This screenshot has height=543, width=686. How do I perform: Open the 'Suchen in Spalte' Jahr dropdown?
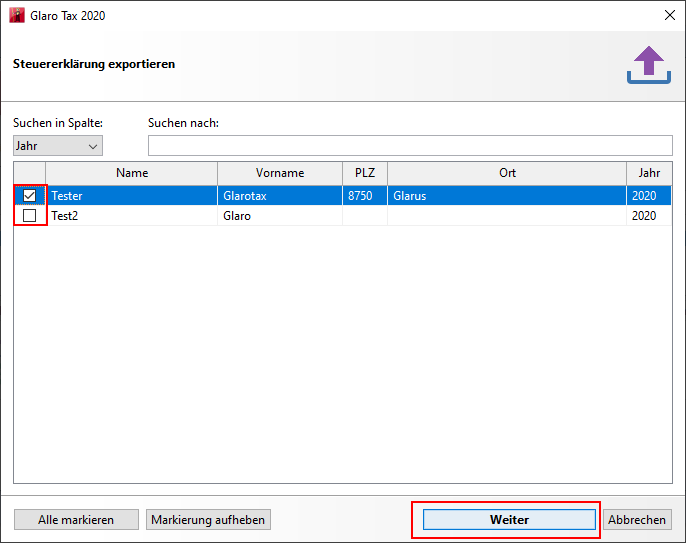pyautogui.click(x=58, y=146)
